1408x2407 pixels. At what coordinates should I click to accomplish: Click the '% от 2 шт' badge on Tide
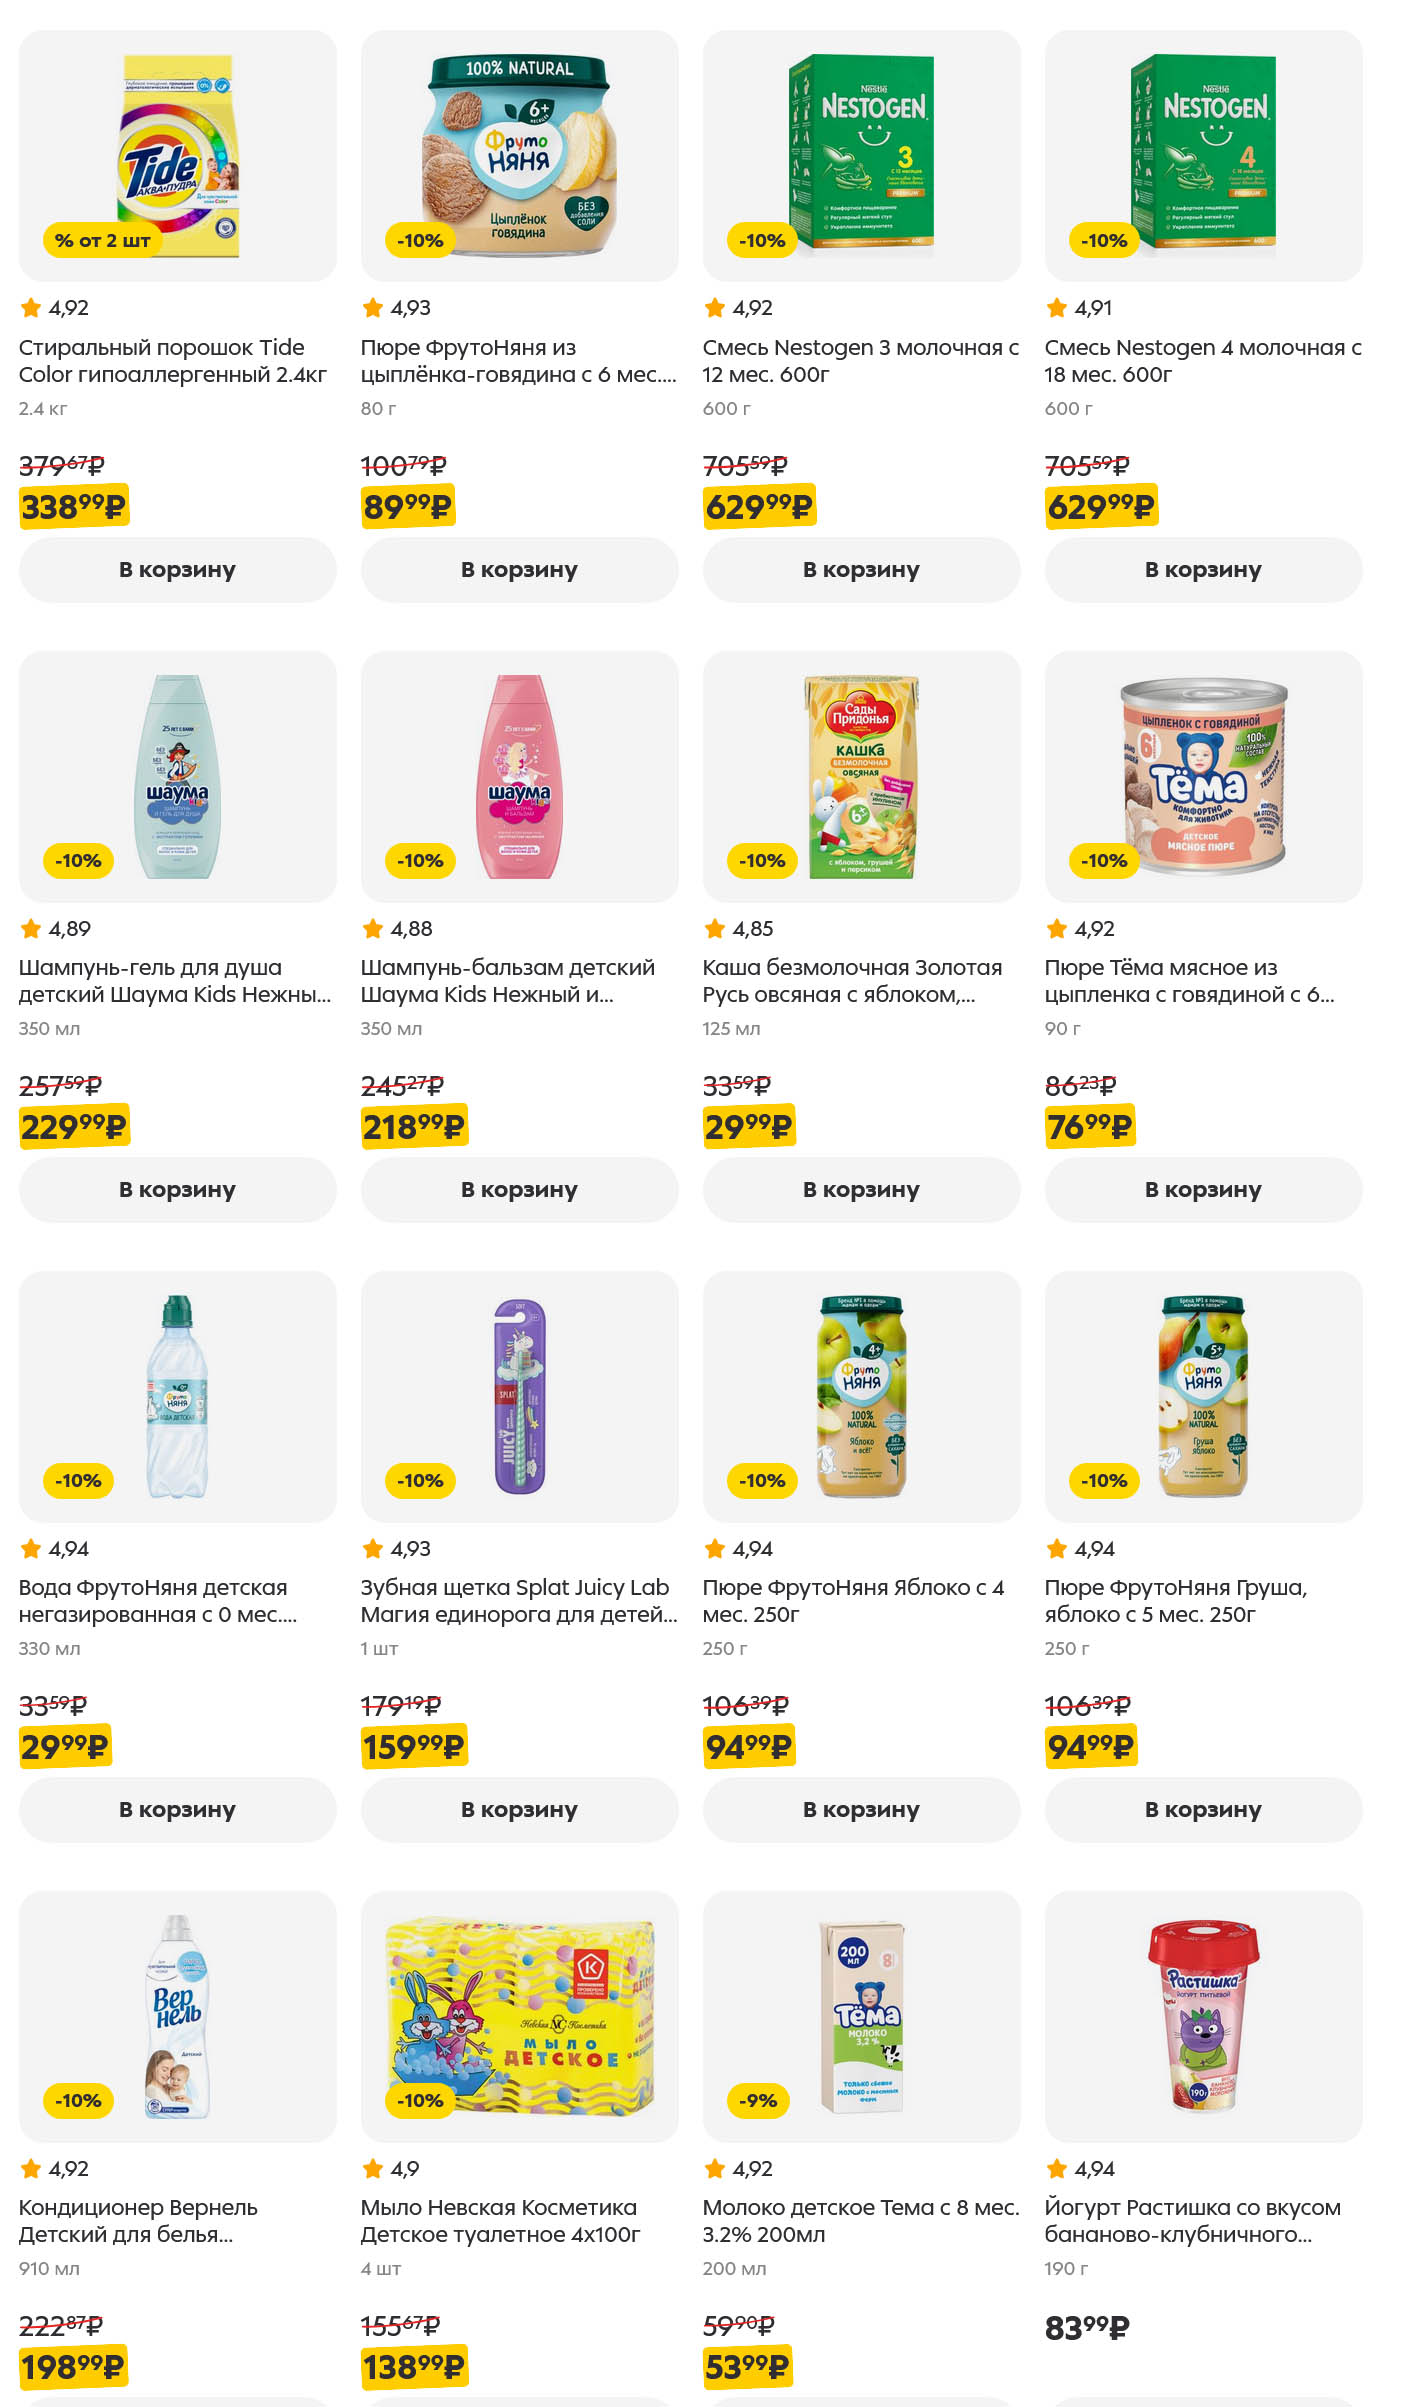click(x=102, y=241)
